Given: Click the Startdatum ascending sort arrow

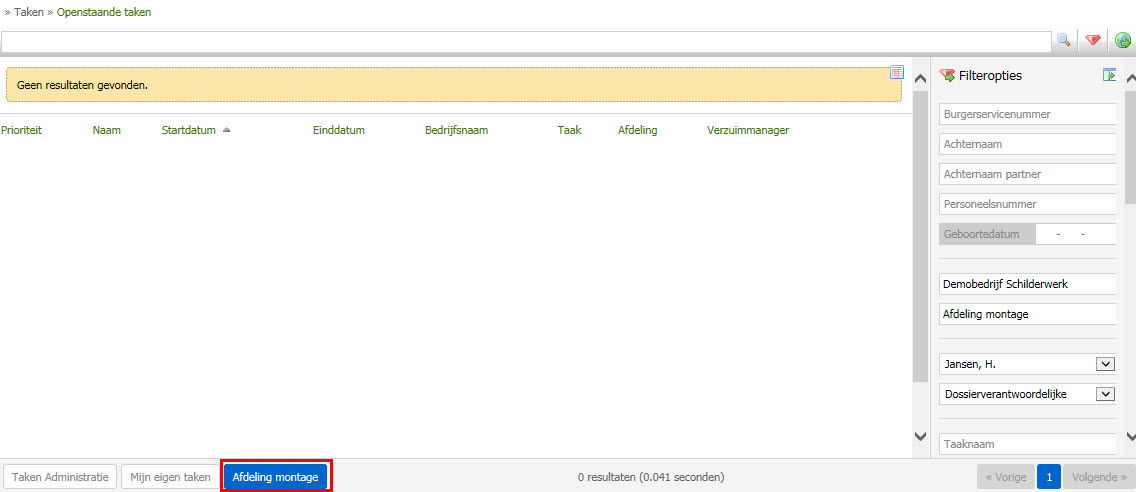Looking at the screenshot, I should [x=226, y=130].
